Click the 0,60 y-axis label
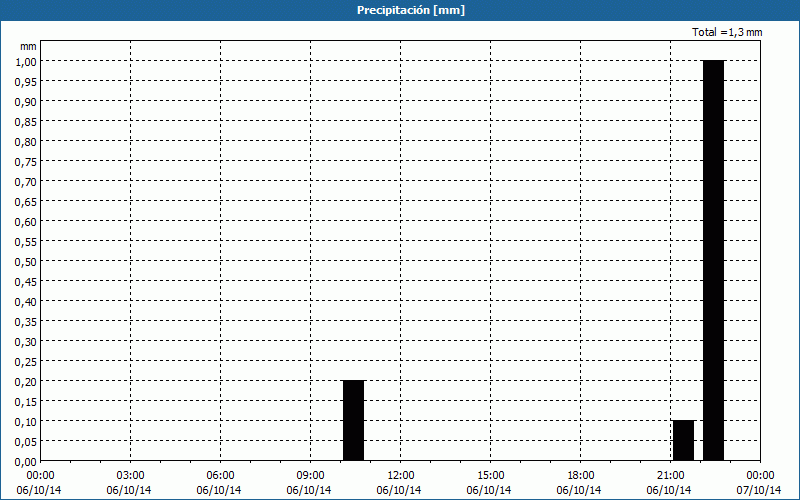This screenshot has height=500, width=800. 26,221
